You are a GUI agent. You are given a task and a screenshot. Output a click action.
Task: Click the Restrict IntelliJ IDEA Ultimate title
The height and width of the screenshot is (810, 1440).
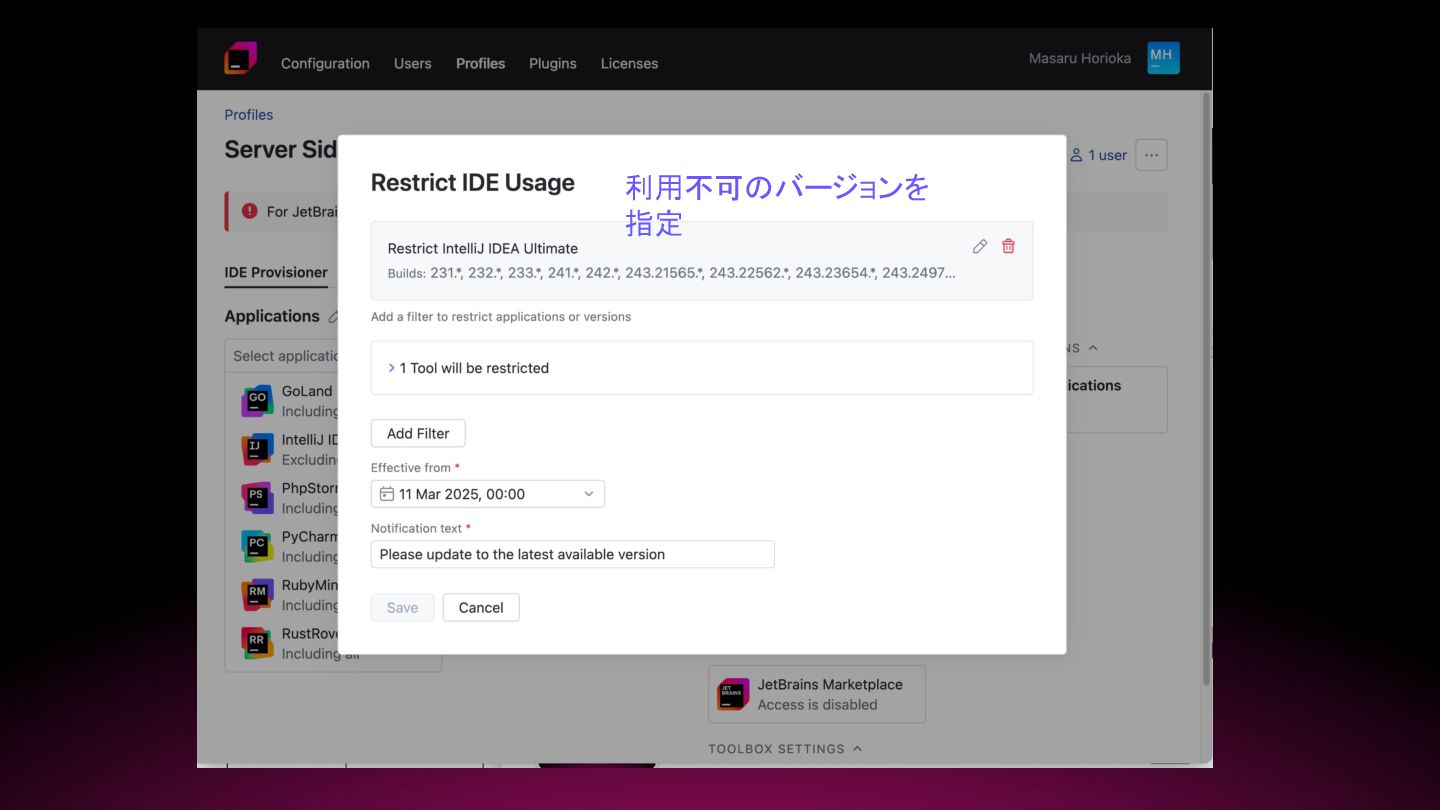click(x=483, y=248)
